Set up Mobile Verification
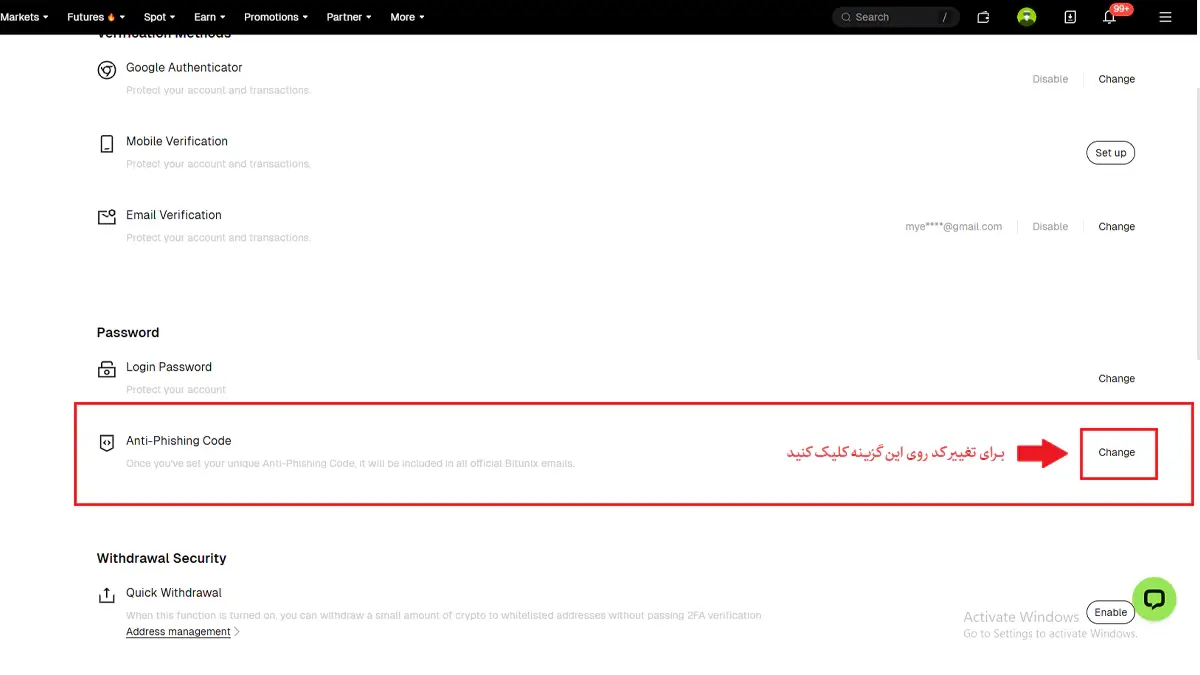1200x675 pixels. pyautogui.click(x=1110, y=153)
